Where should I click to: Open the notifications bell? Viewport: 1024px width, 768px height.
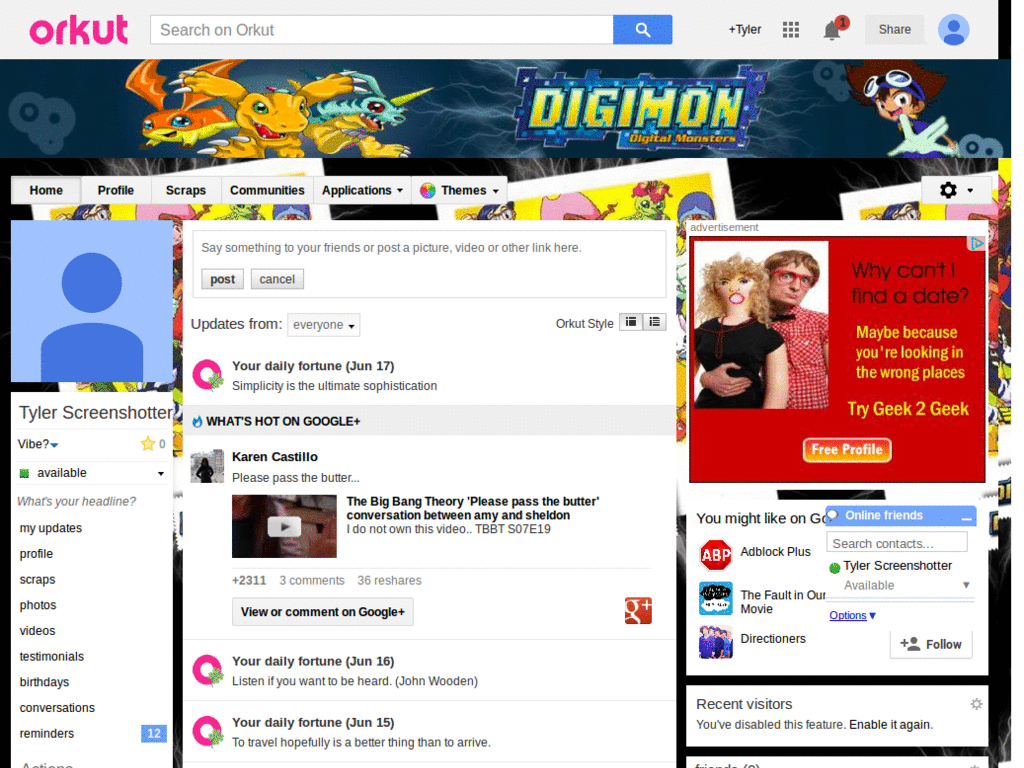point(831,30)
